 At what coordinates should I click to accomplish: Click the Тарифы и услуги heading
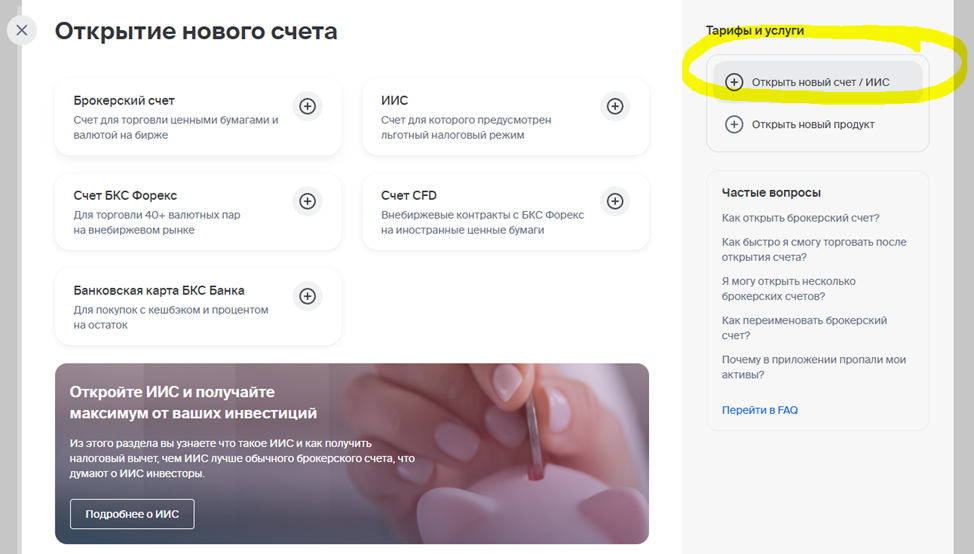click(x=755, y=30)
